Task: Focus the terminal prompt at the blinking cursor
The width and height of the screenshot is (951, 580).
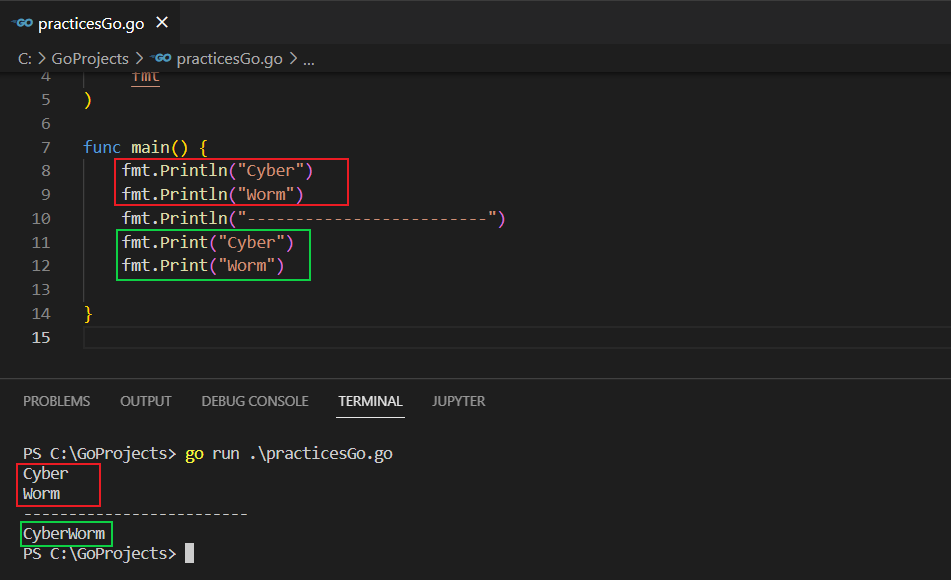Action: tap(189, 553)
